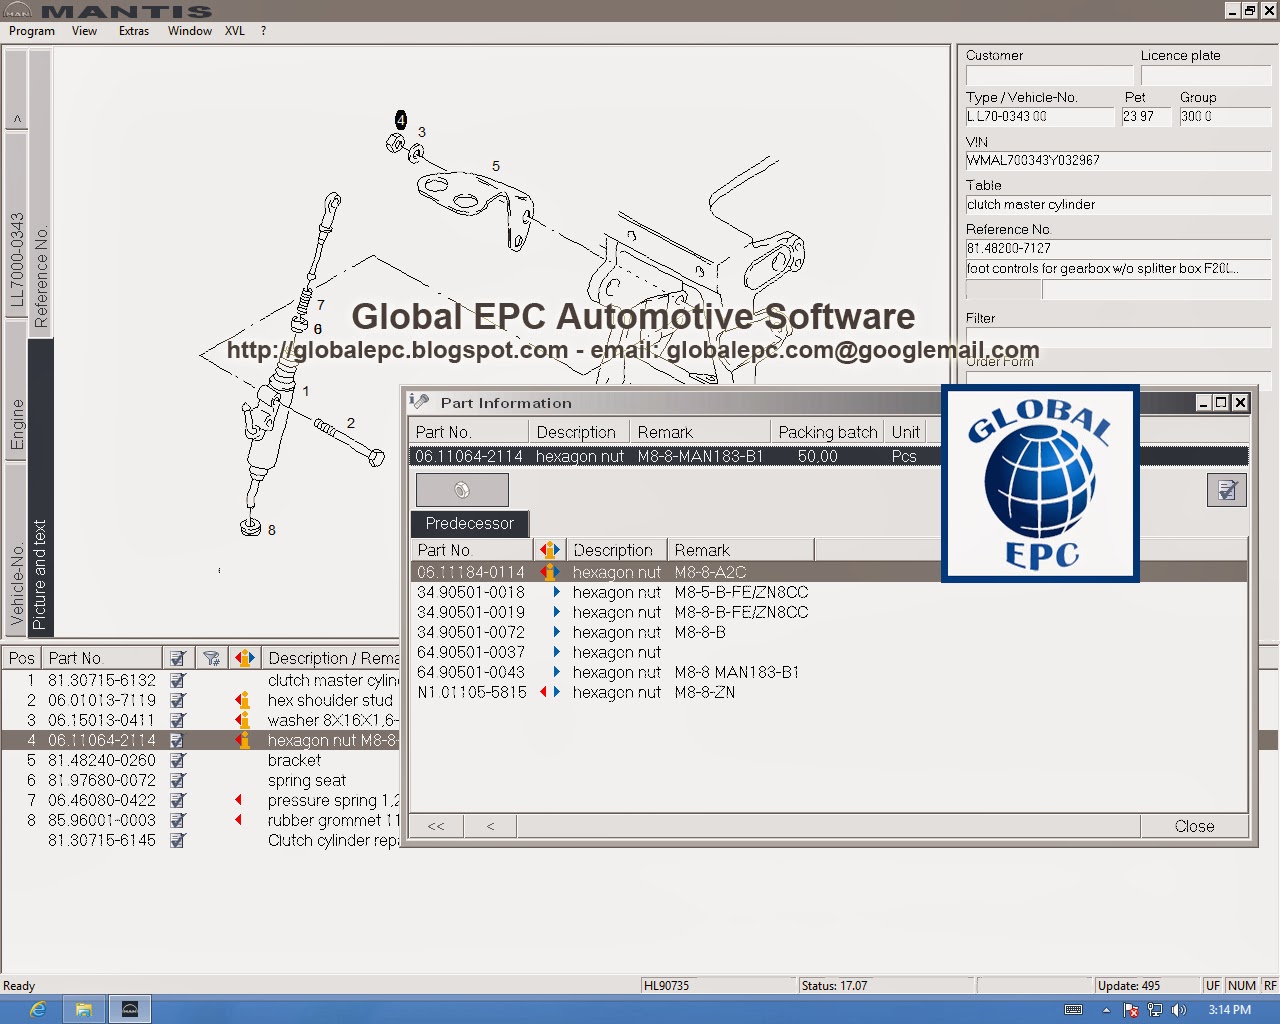Screen dimensions: 1280x1024
Task: Open the XVL menu
Action: 235,31
